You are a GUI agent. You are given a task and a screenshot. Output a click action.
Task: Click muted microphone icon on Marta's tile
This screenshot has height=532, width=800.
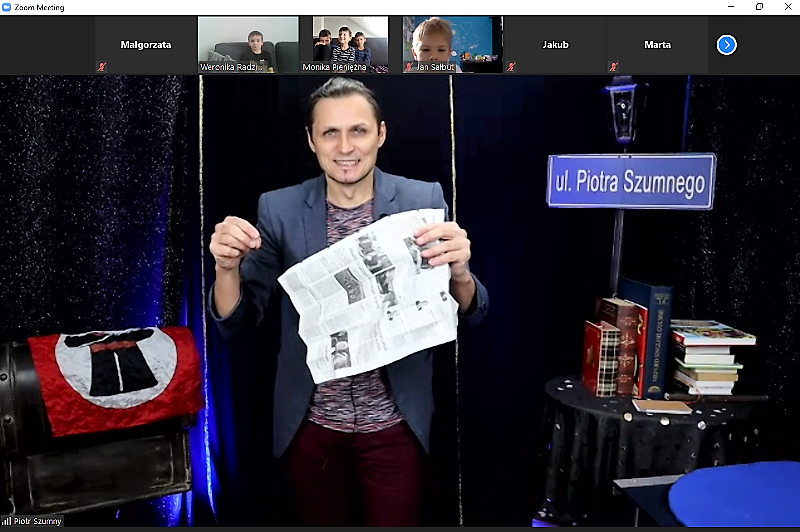(613, 67)
